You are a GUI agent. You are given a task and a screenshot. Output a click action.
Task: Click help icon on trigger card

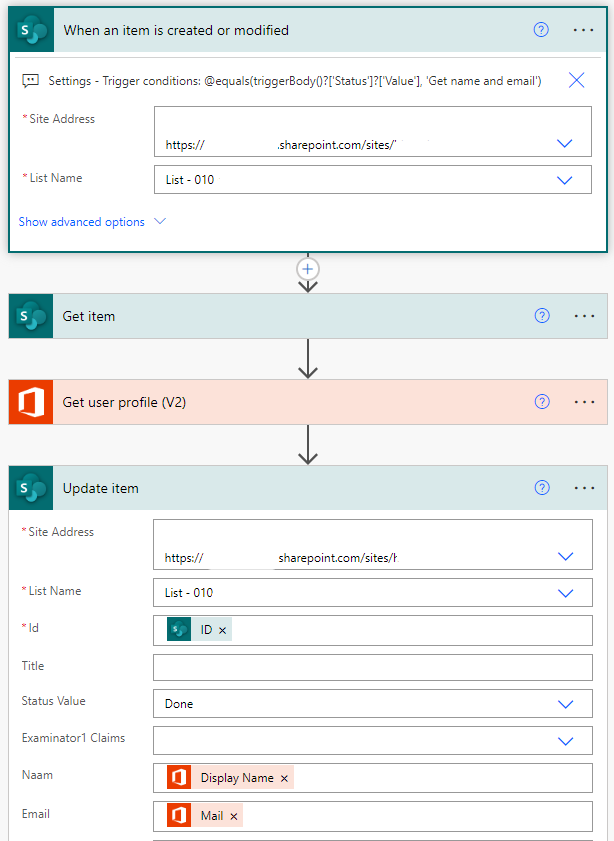541,30
